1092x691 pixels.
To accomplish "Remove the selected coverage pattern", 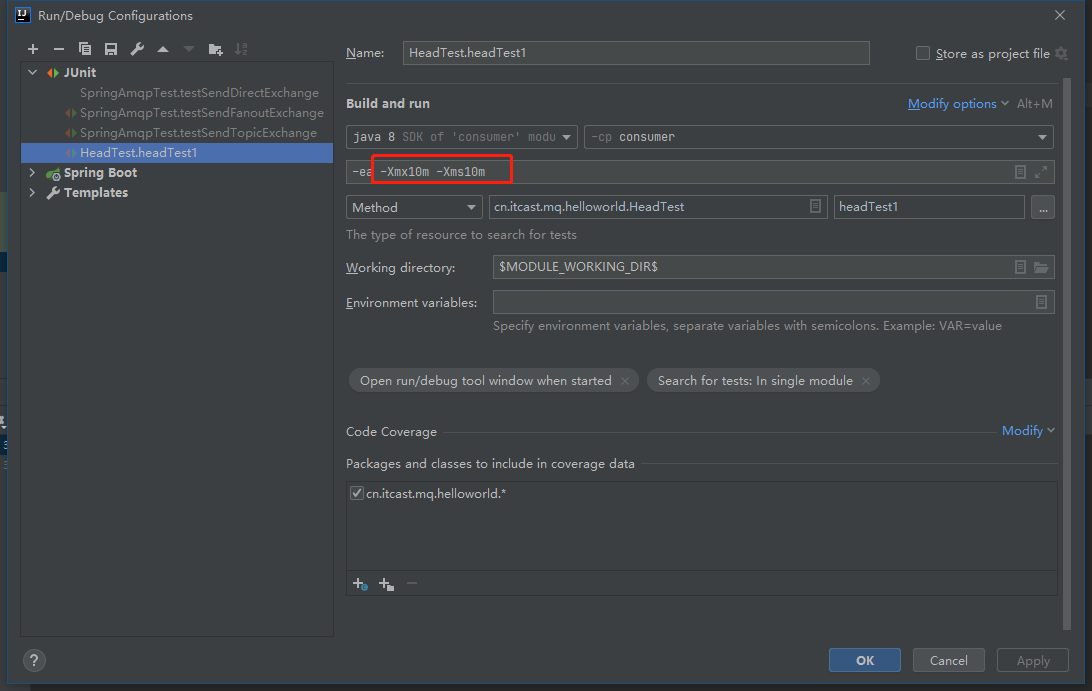I will click(x=412, y=583).
